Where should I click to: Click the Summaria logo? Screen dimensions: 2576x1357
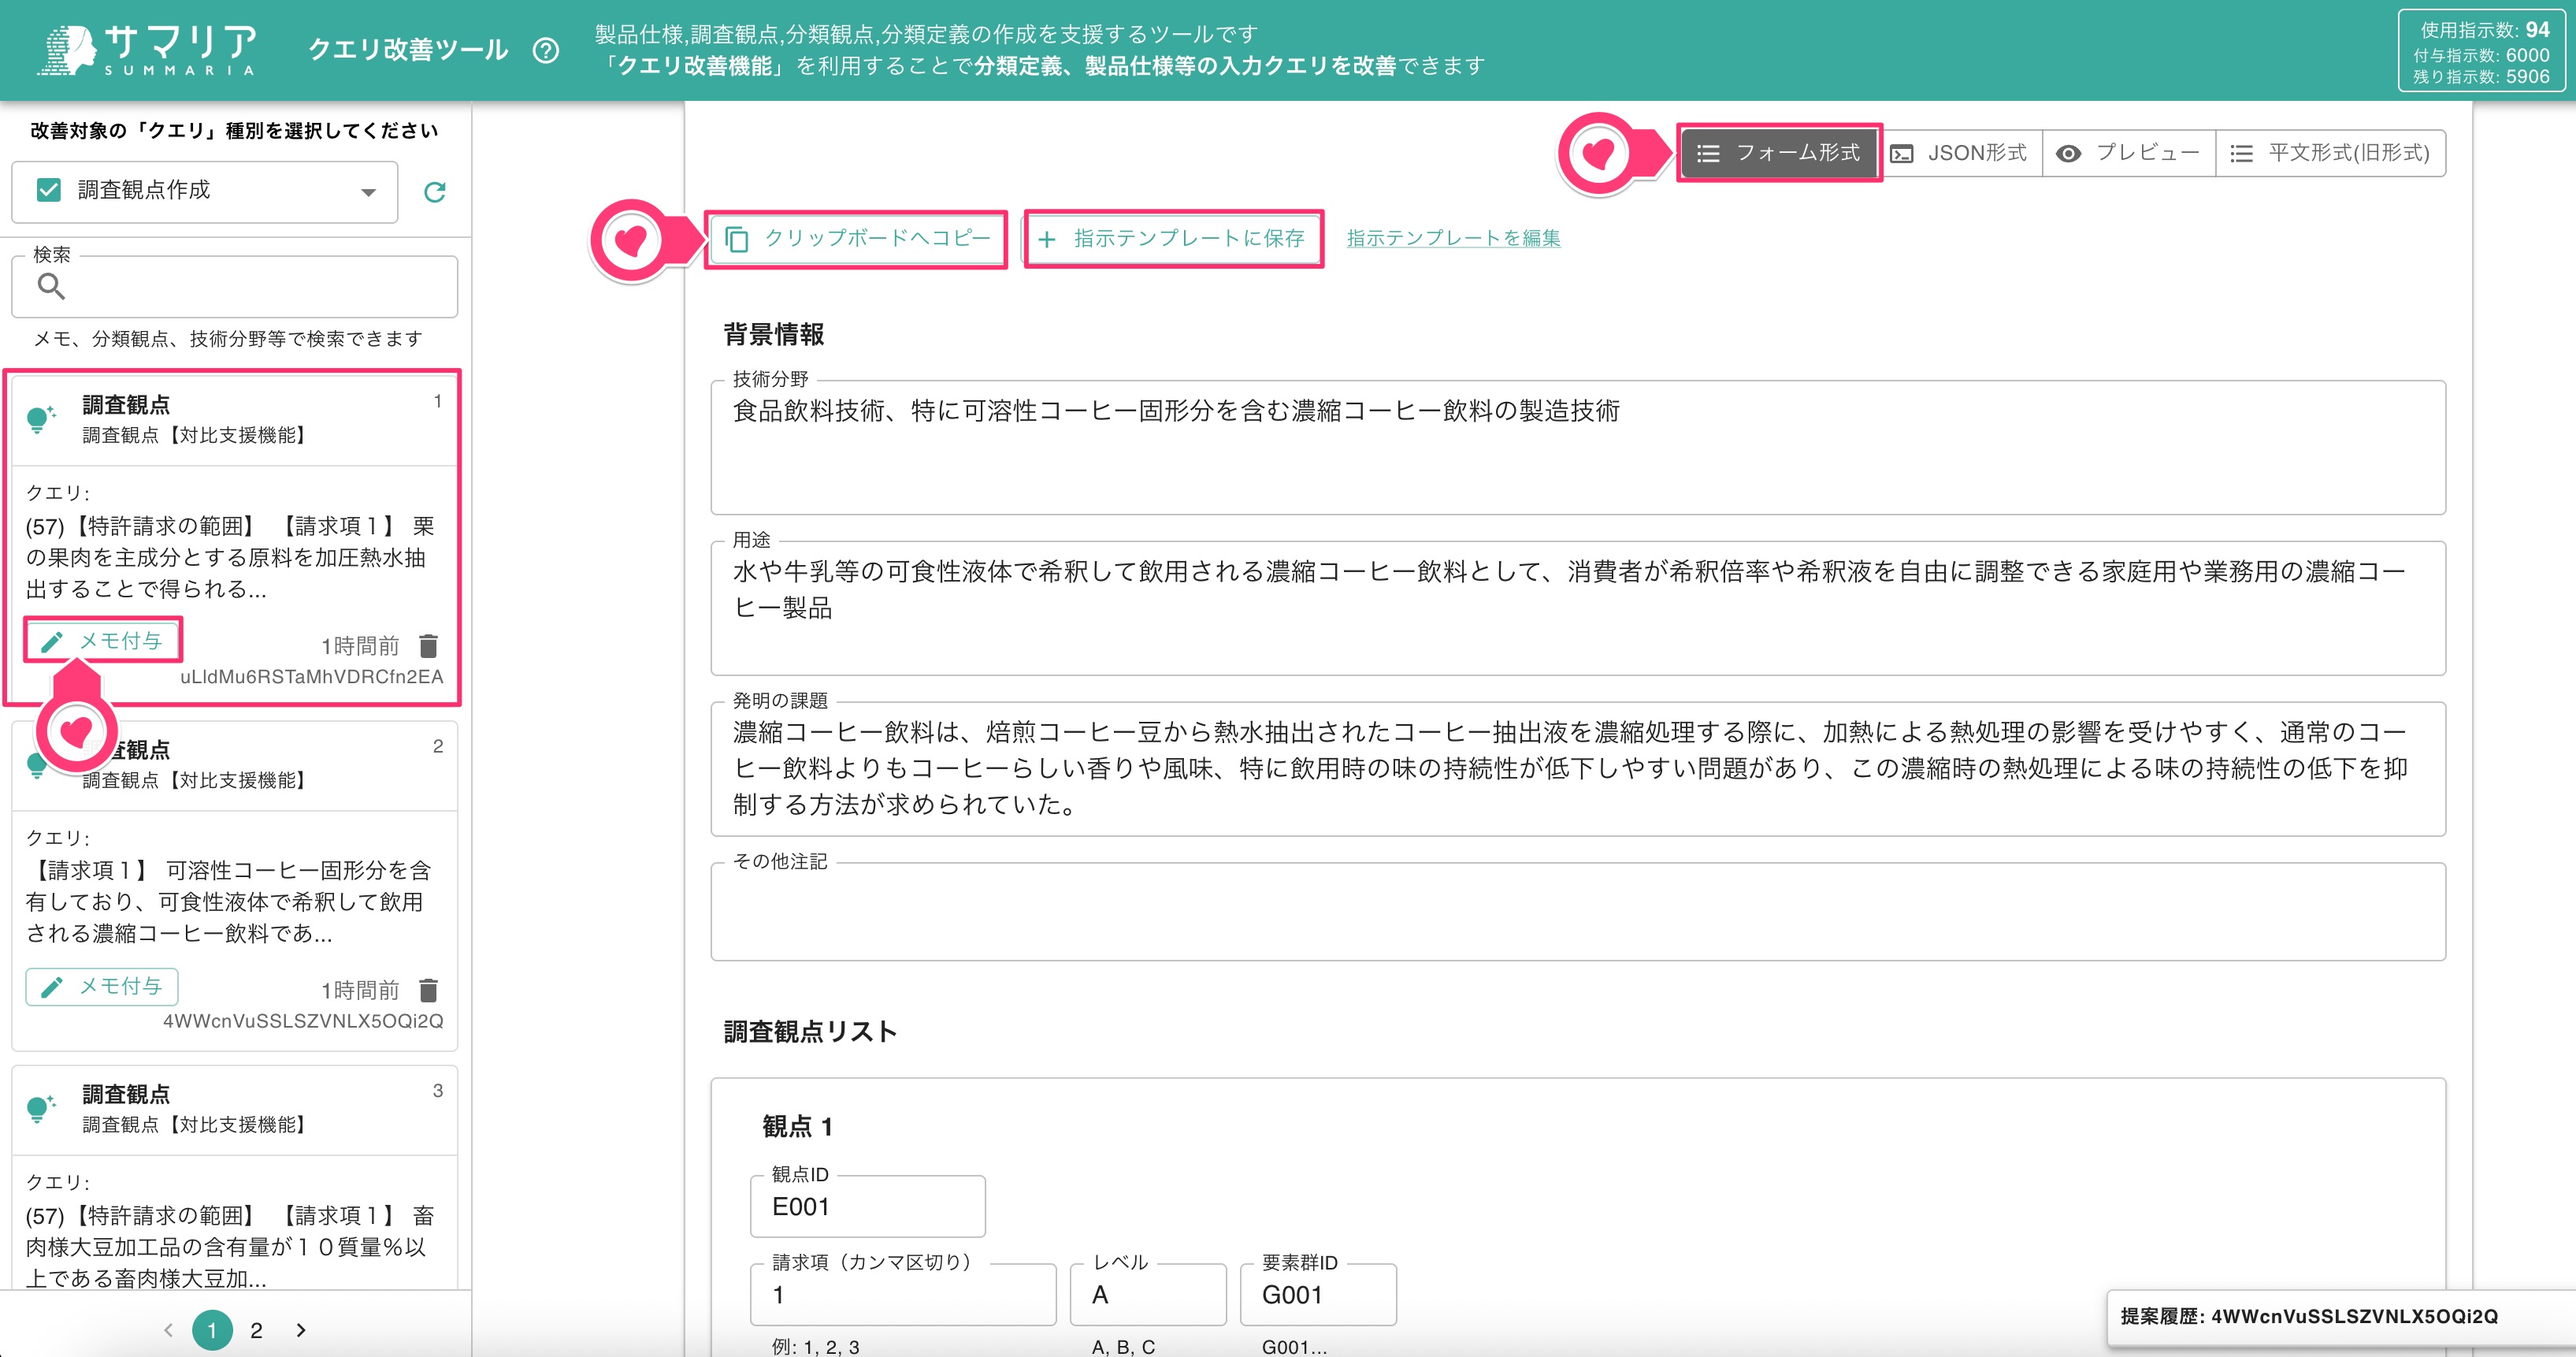click(148, 50)
